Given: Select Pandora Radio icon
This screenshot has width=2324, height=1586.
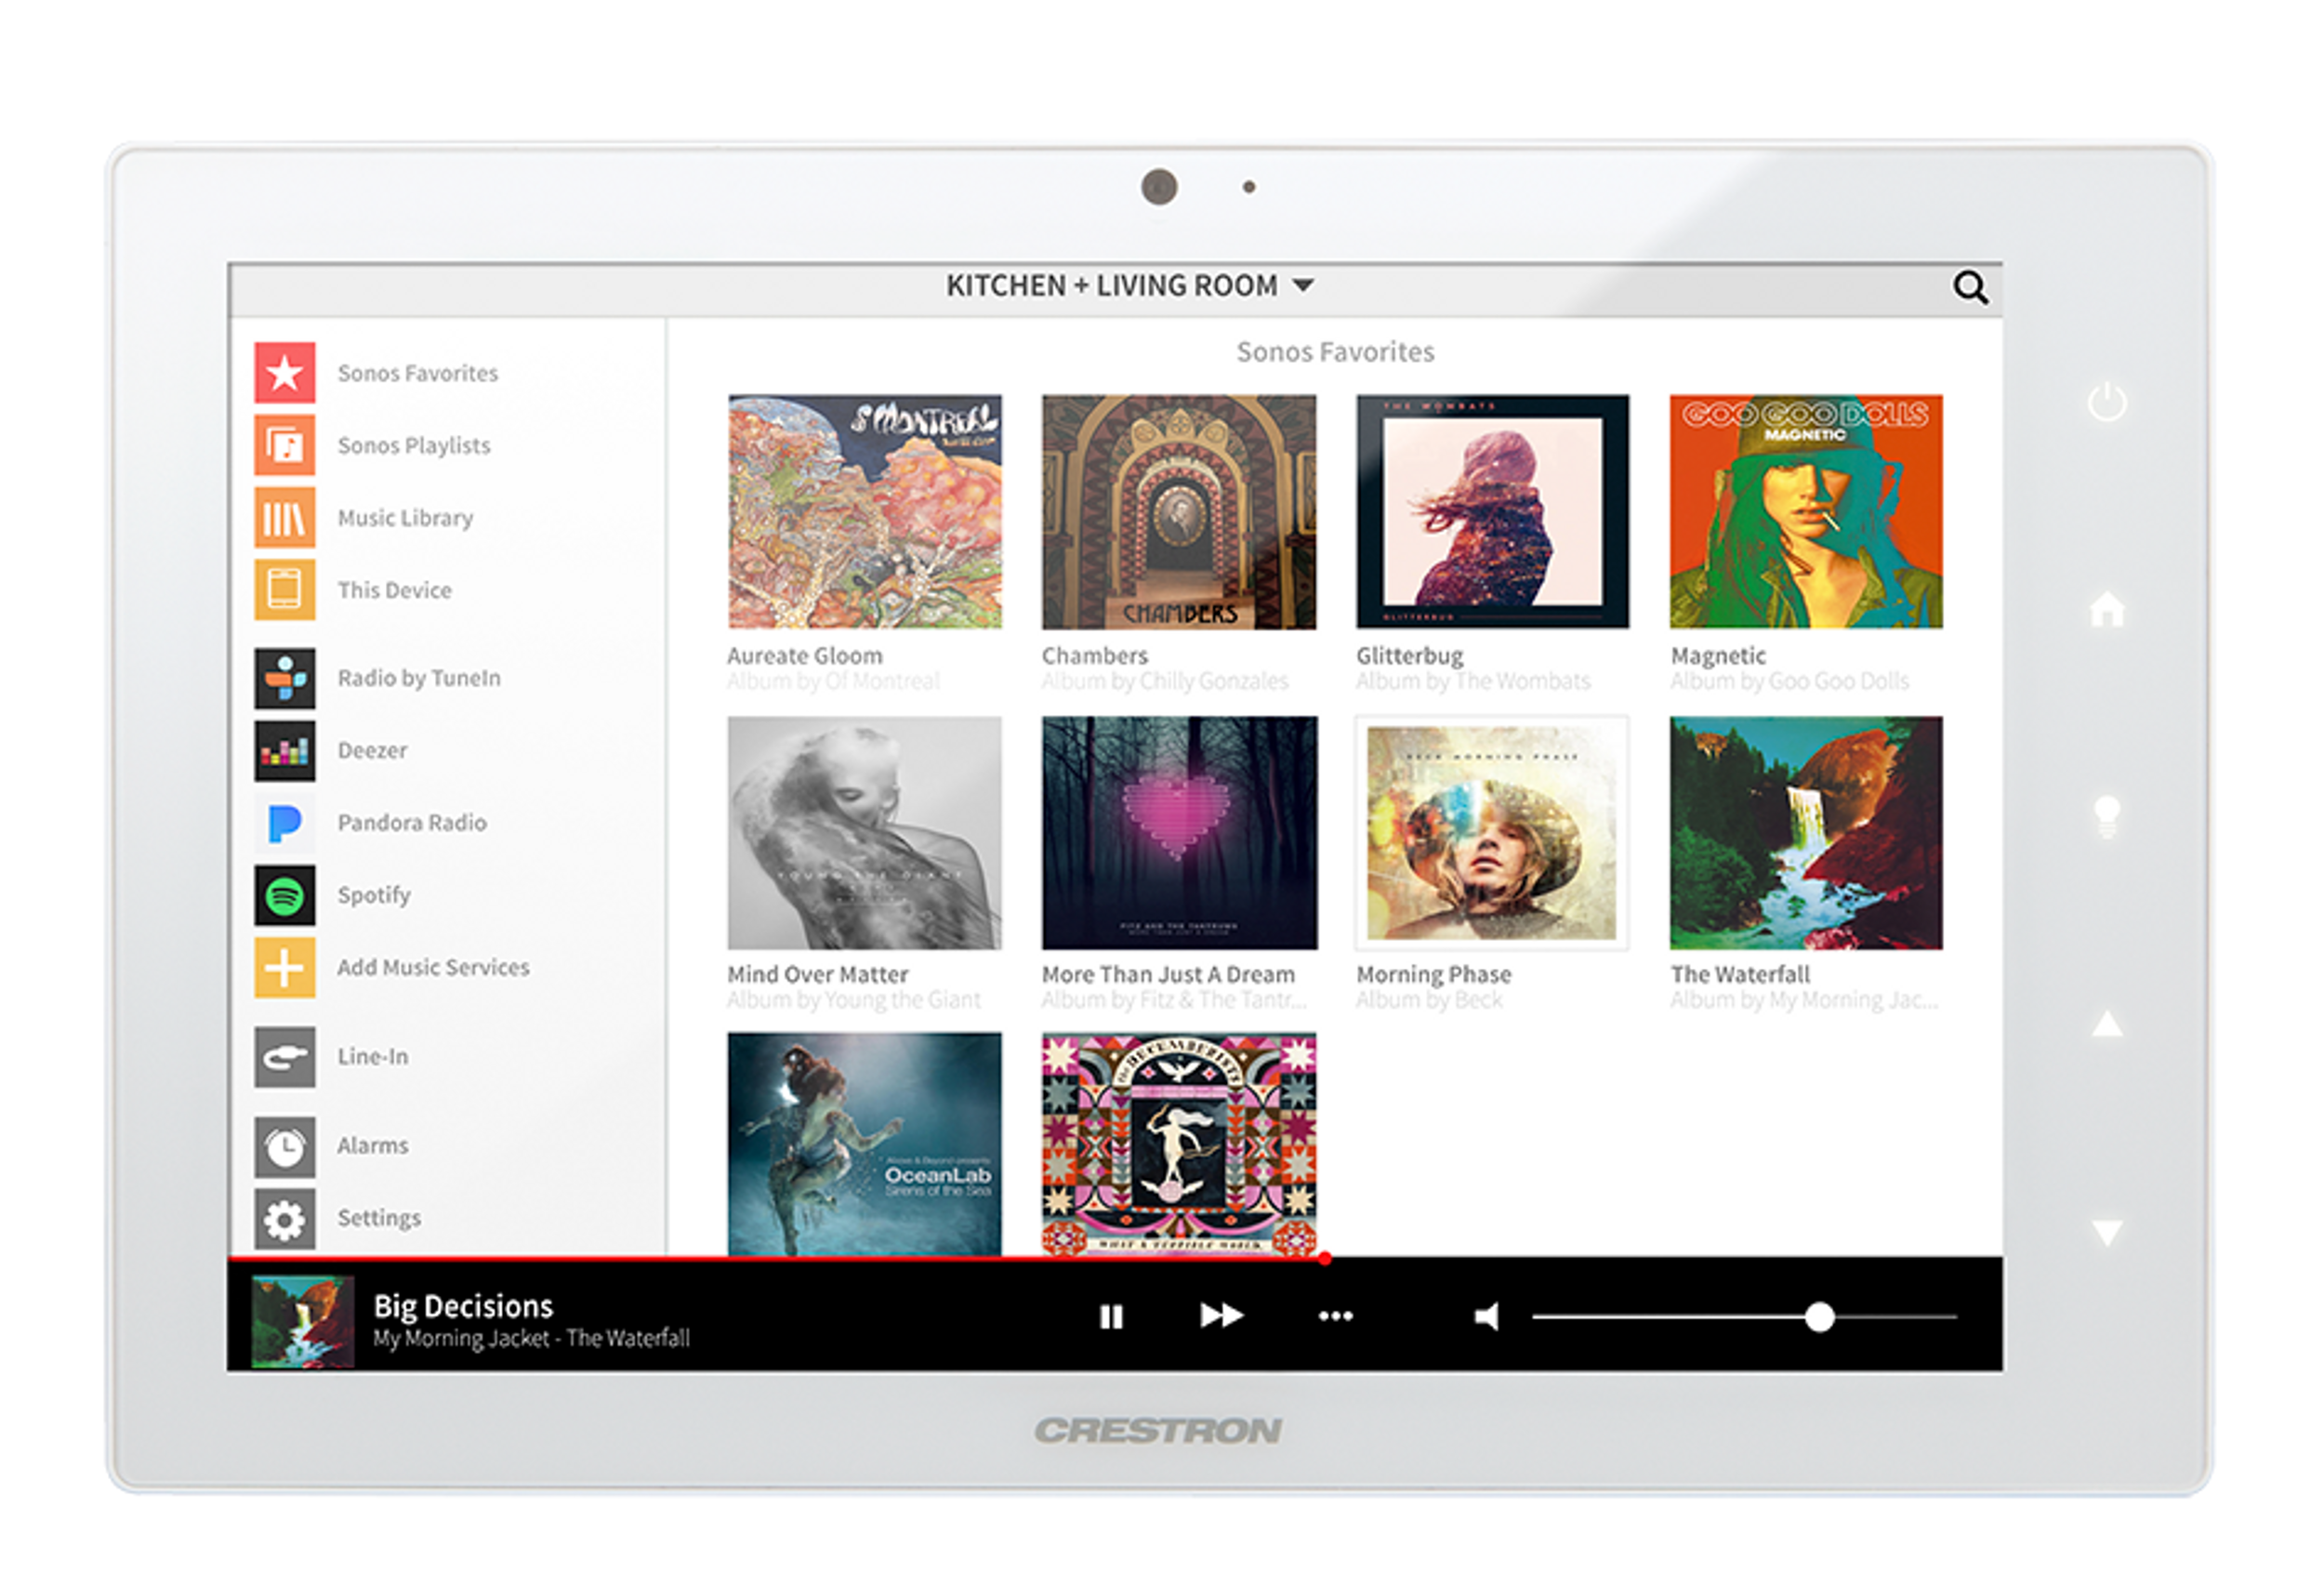Looking at the screenshot, I should click(x=284, y=823).
